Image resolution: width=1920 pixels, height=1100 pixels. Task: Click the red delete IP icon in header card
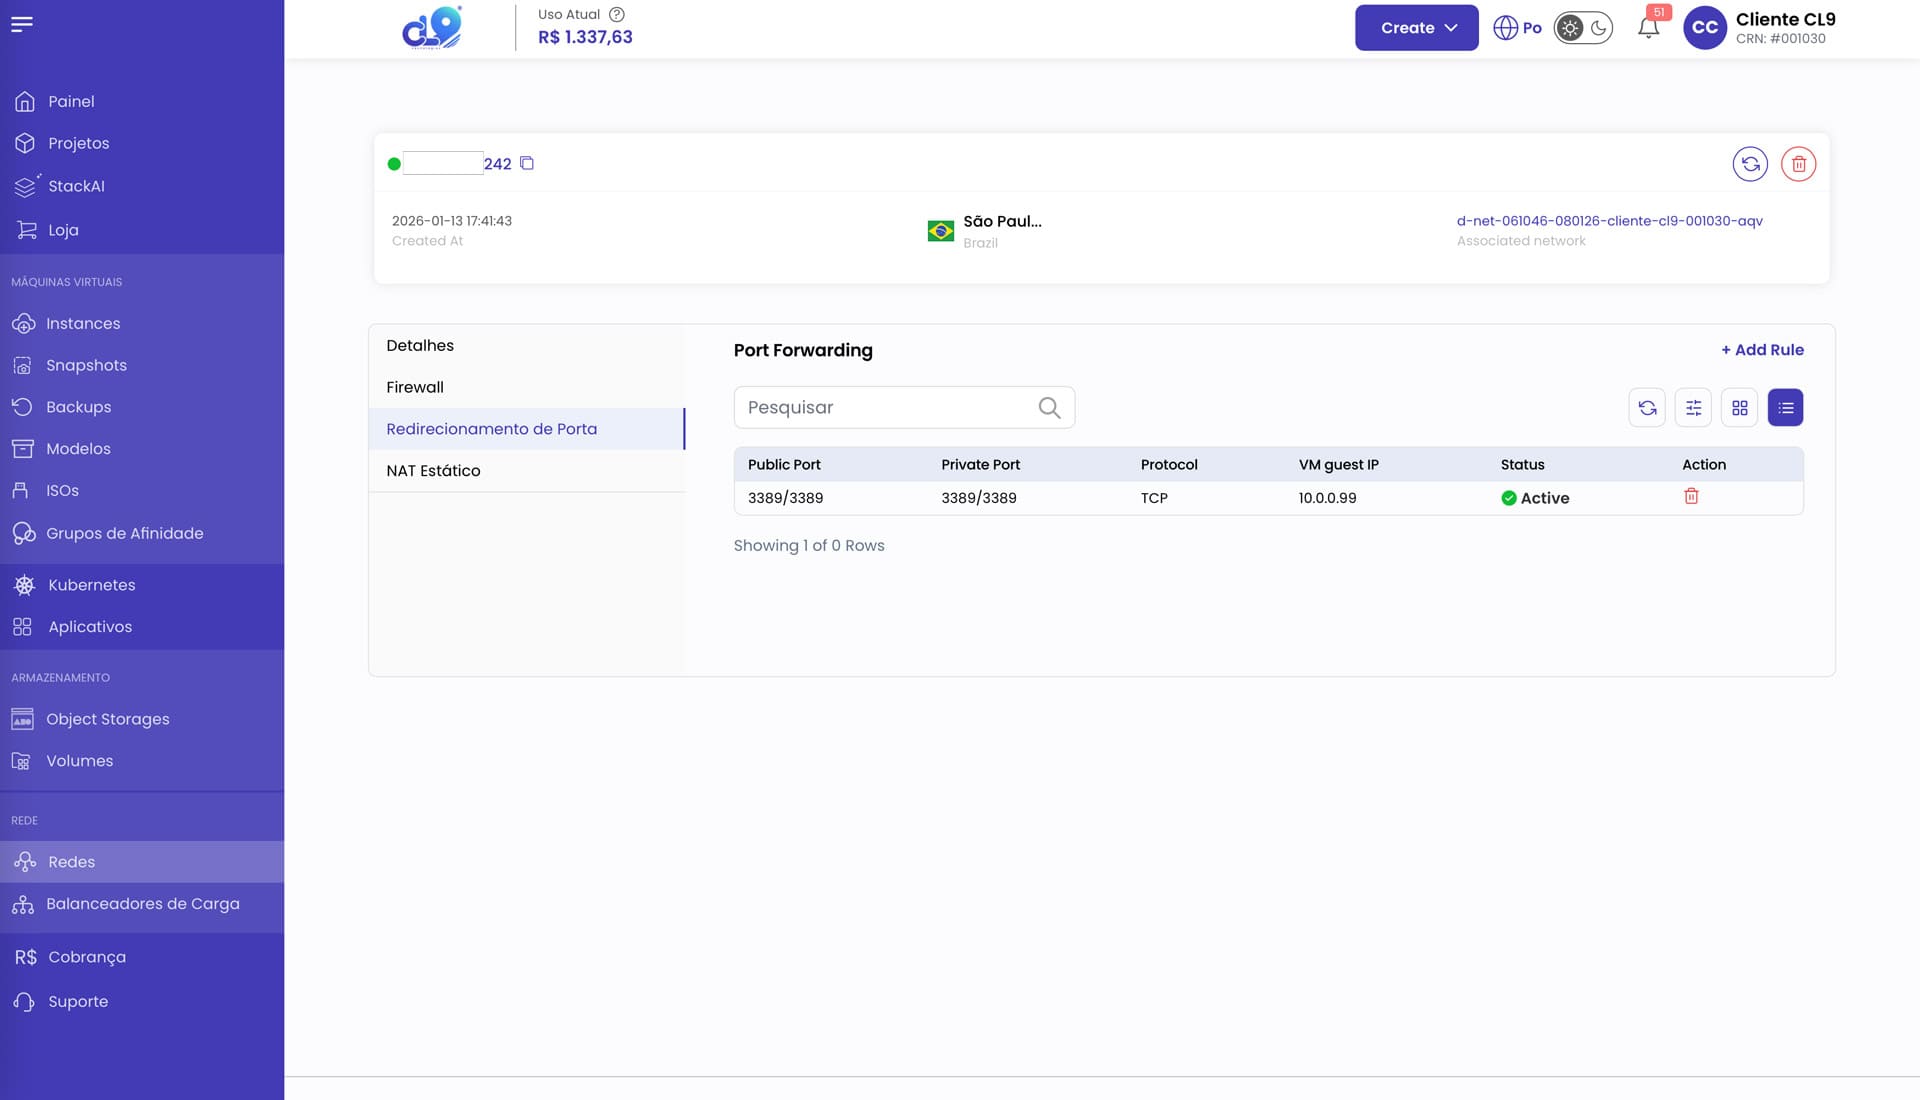[x=1798, y=164]
